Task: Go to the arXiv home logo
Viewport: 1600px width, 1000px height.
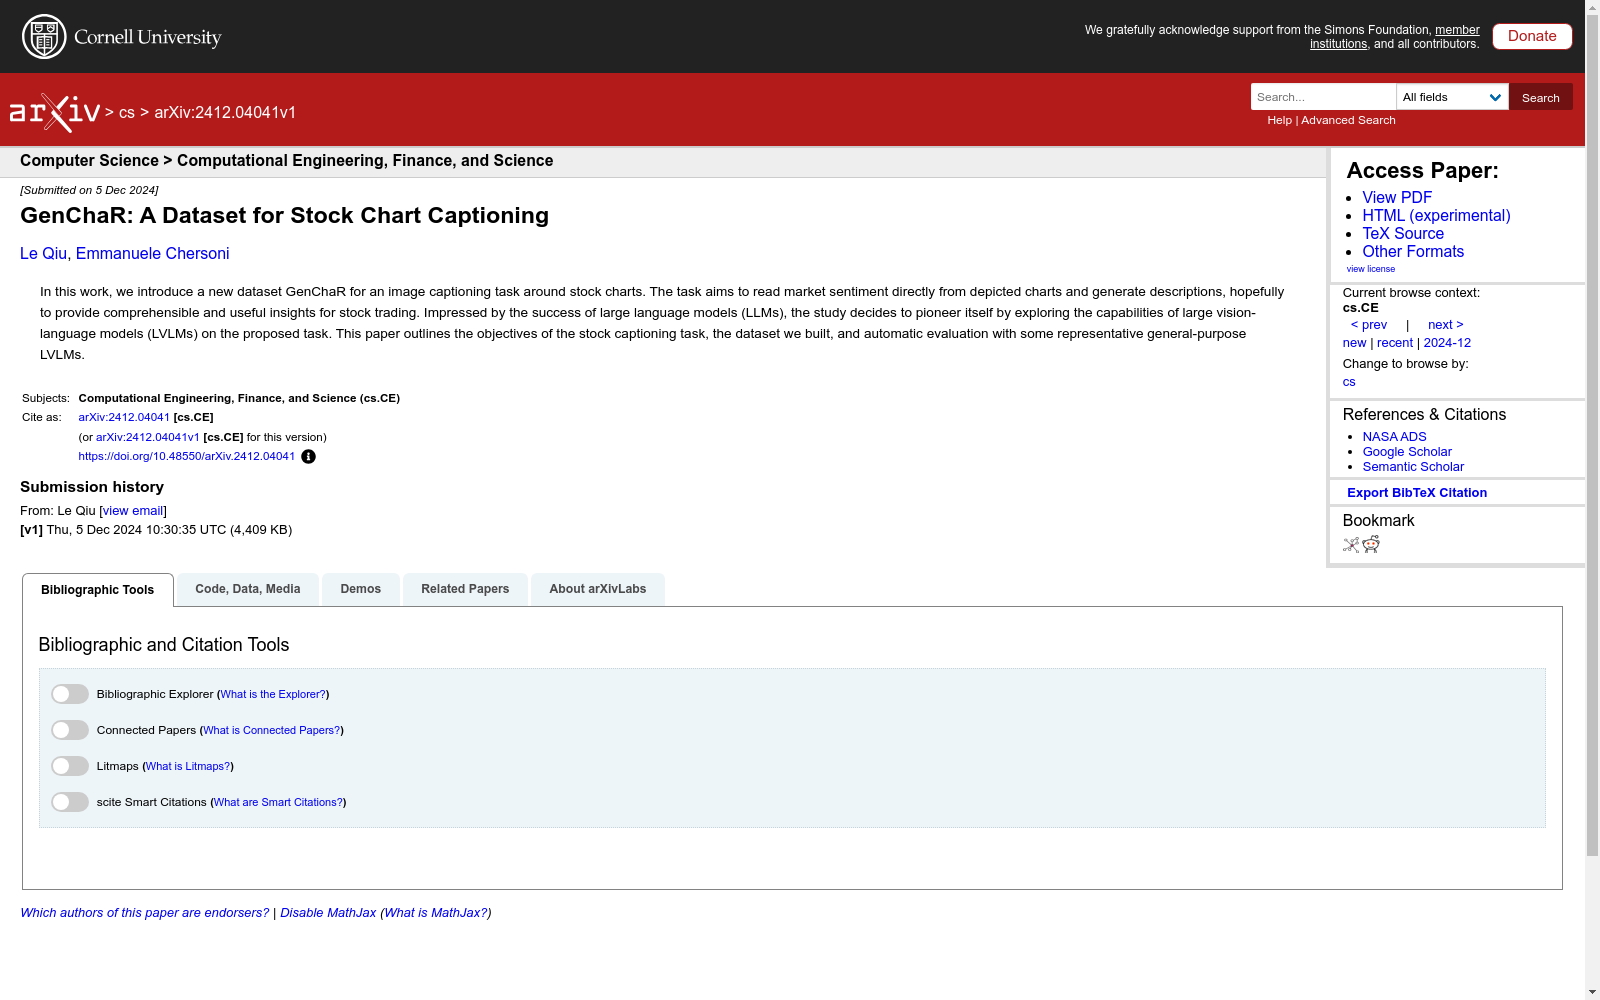Action: pos(55,113)
